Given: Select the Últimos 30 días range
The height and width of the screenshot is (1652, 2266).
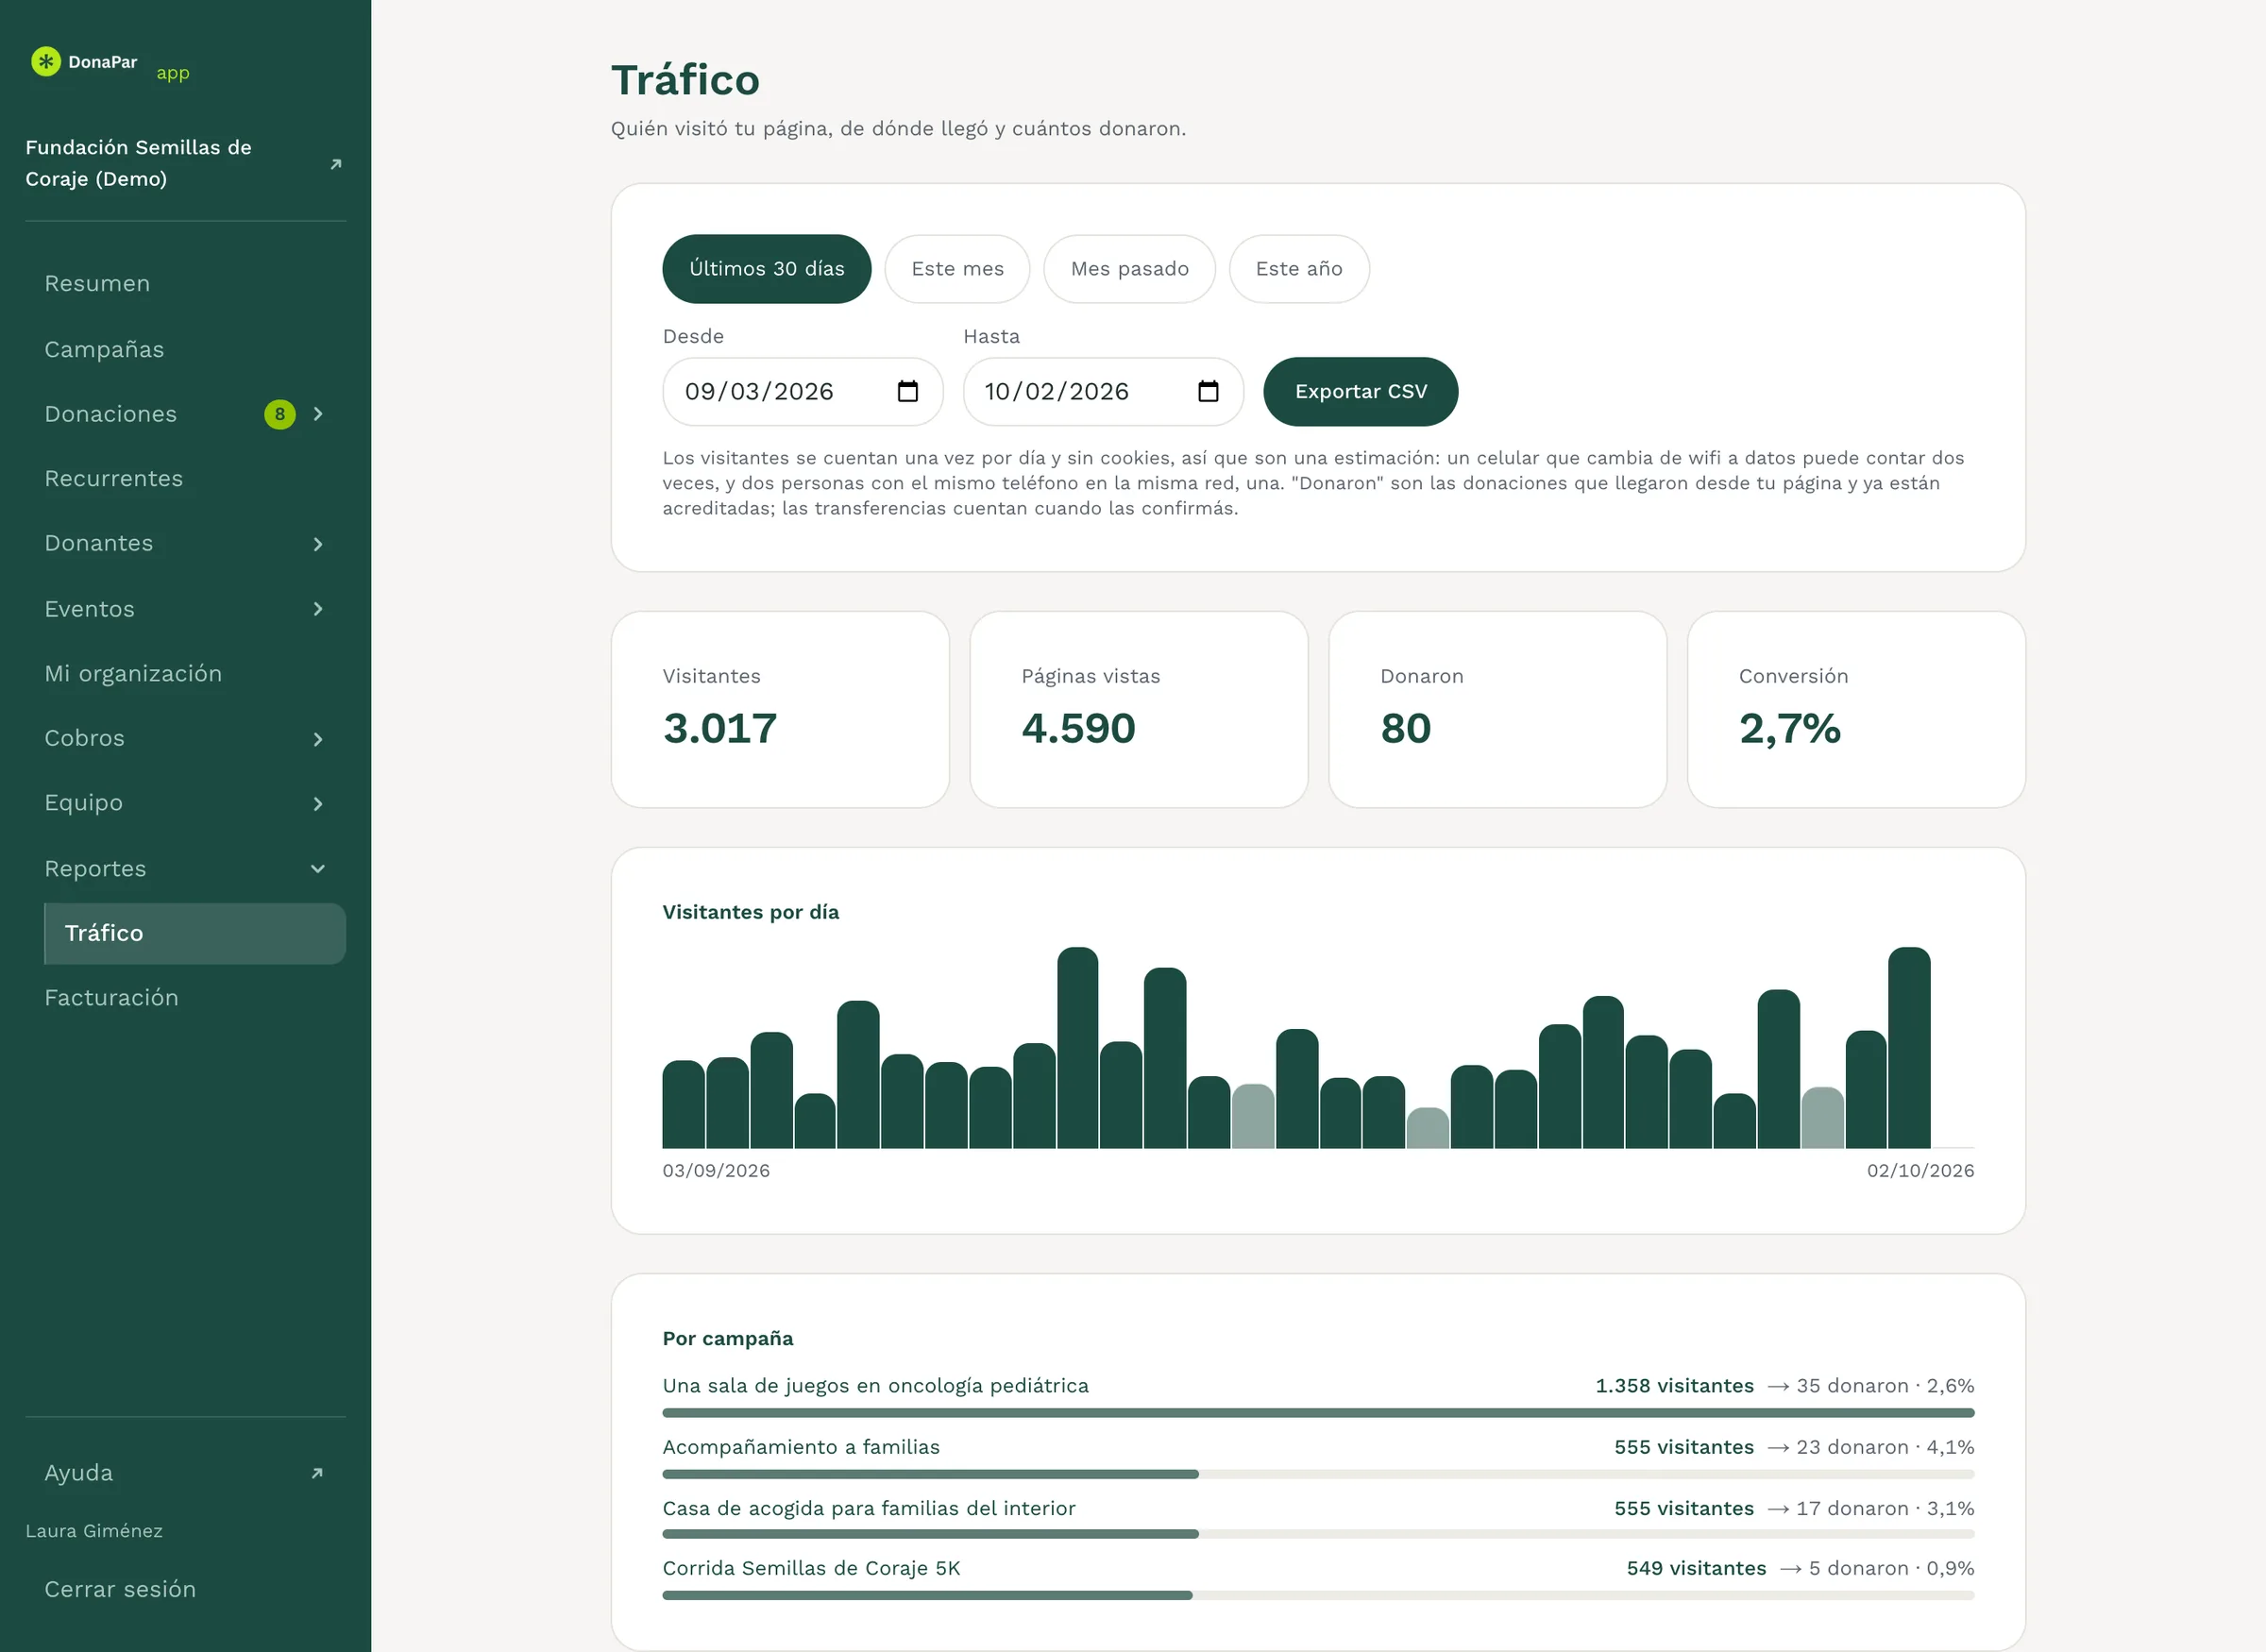Looking at the screenshot, I should pos(766,269).
